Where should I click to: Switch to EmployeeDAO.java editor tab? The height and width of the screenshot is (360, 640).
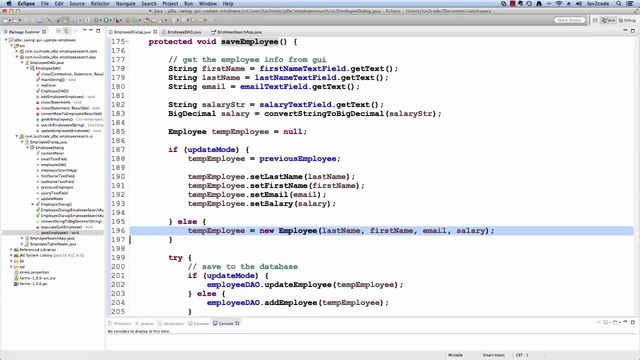tap(184, 32)
